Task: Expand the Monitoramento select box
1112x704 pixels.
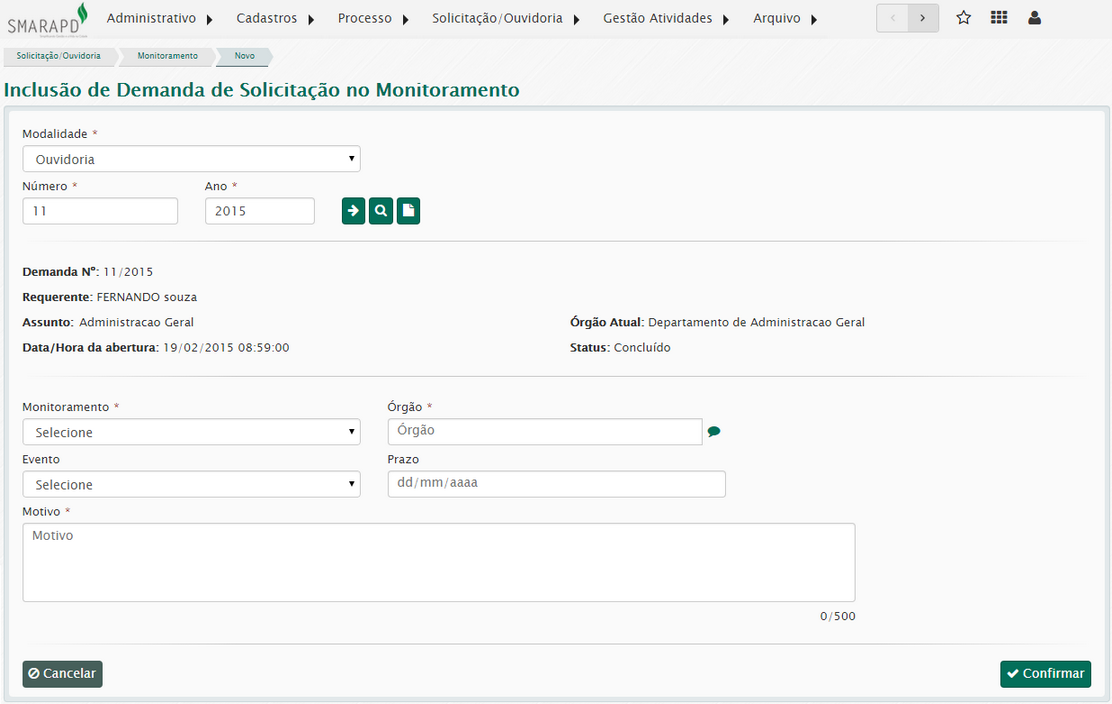Action: coord(191,432)
